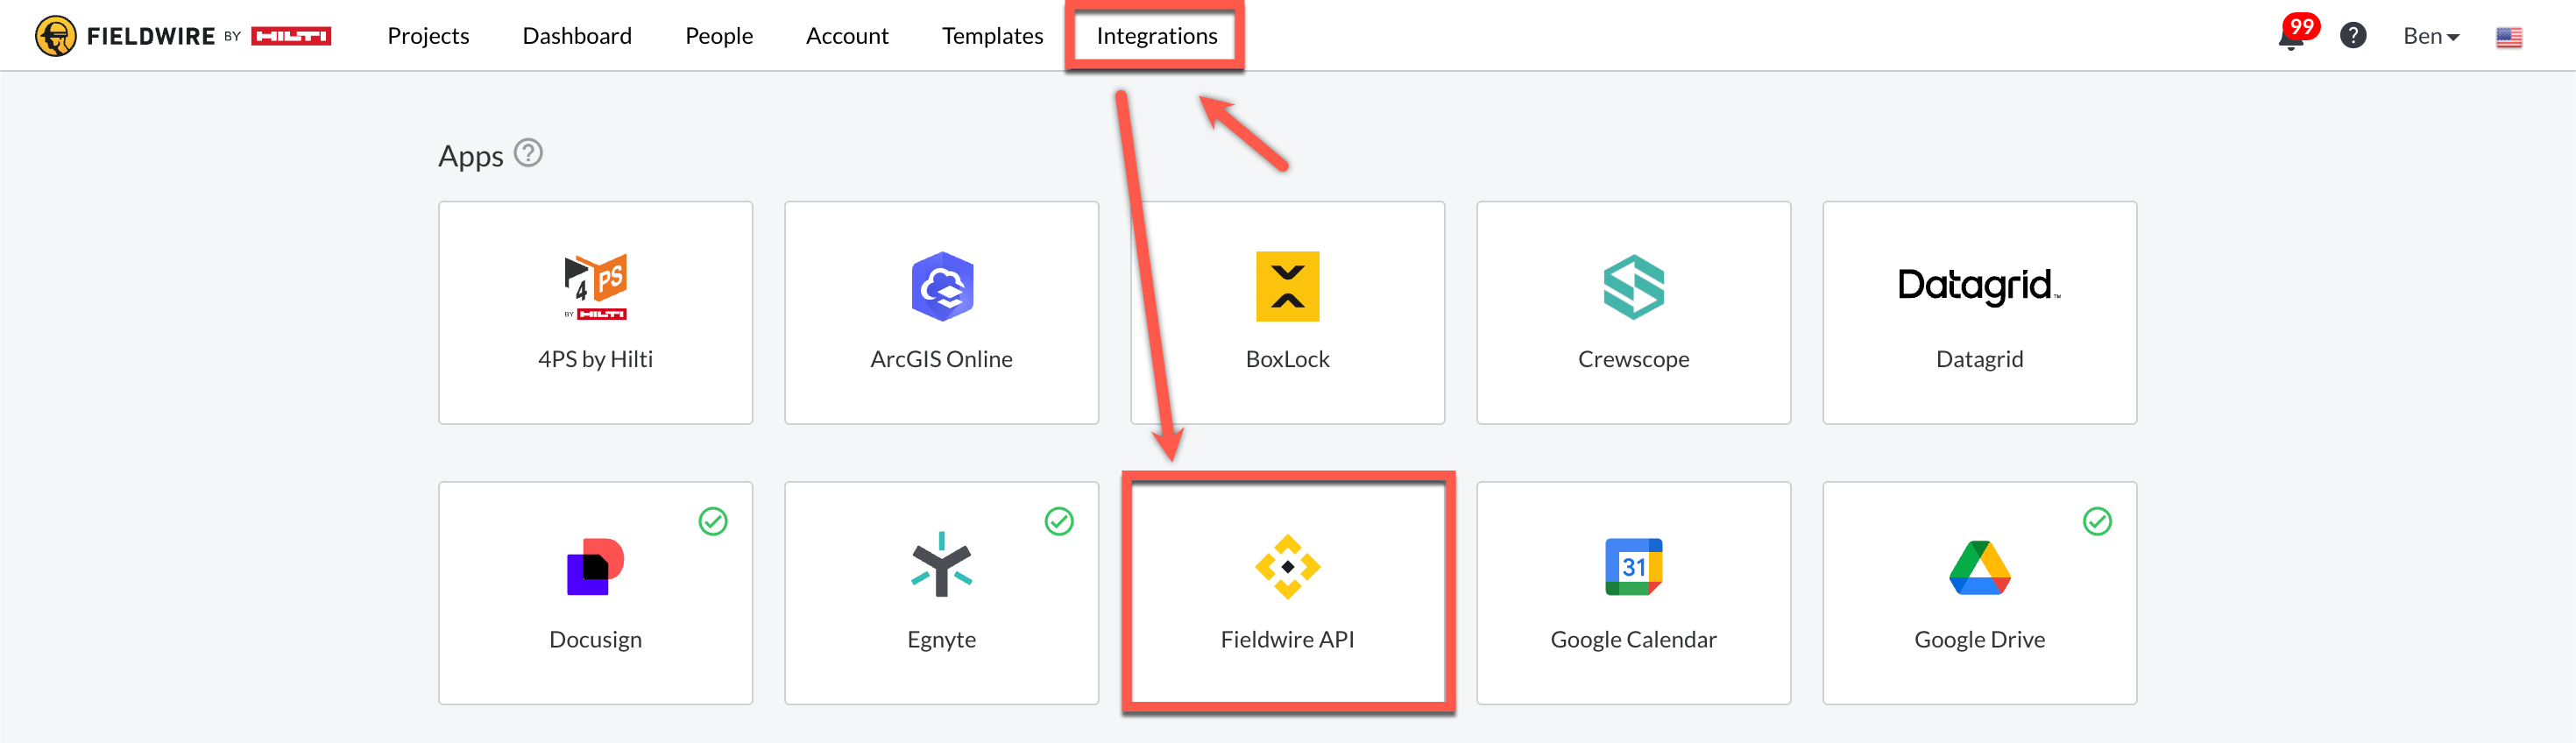The width and height of the screenshot is (2576, 743).
Task: Open the Templates page link
Action: coord(992,36)
